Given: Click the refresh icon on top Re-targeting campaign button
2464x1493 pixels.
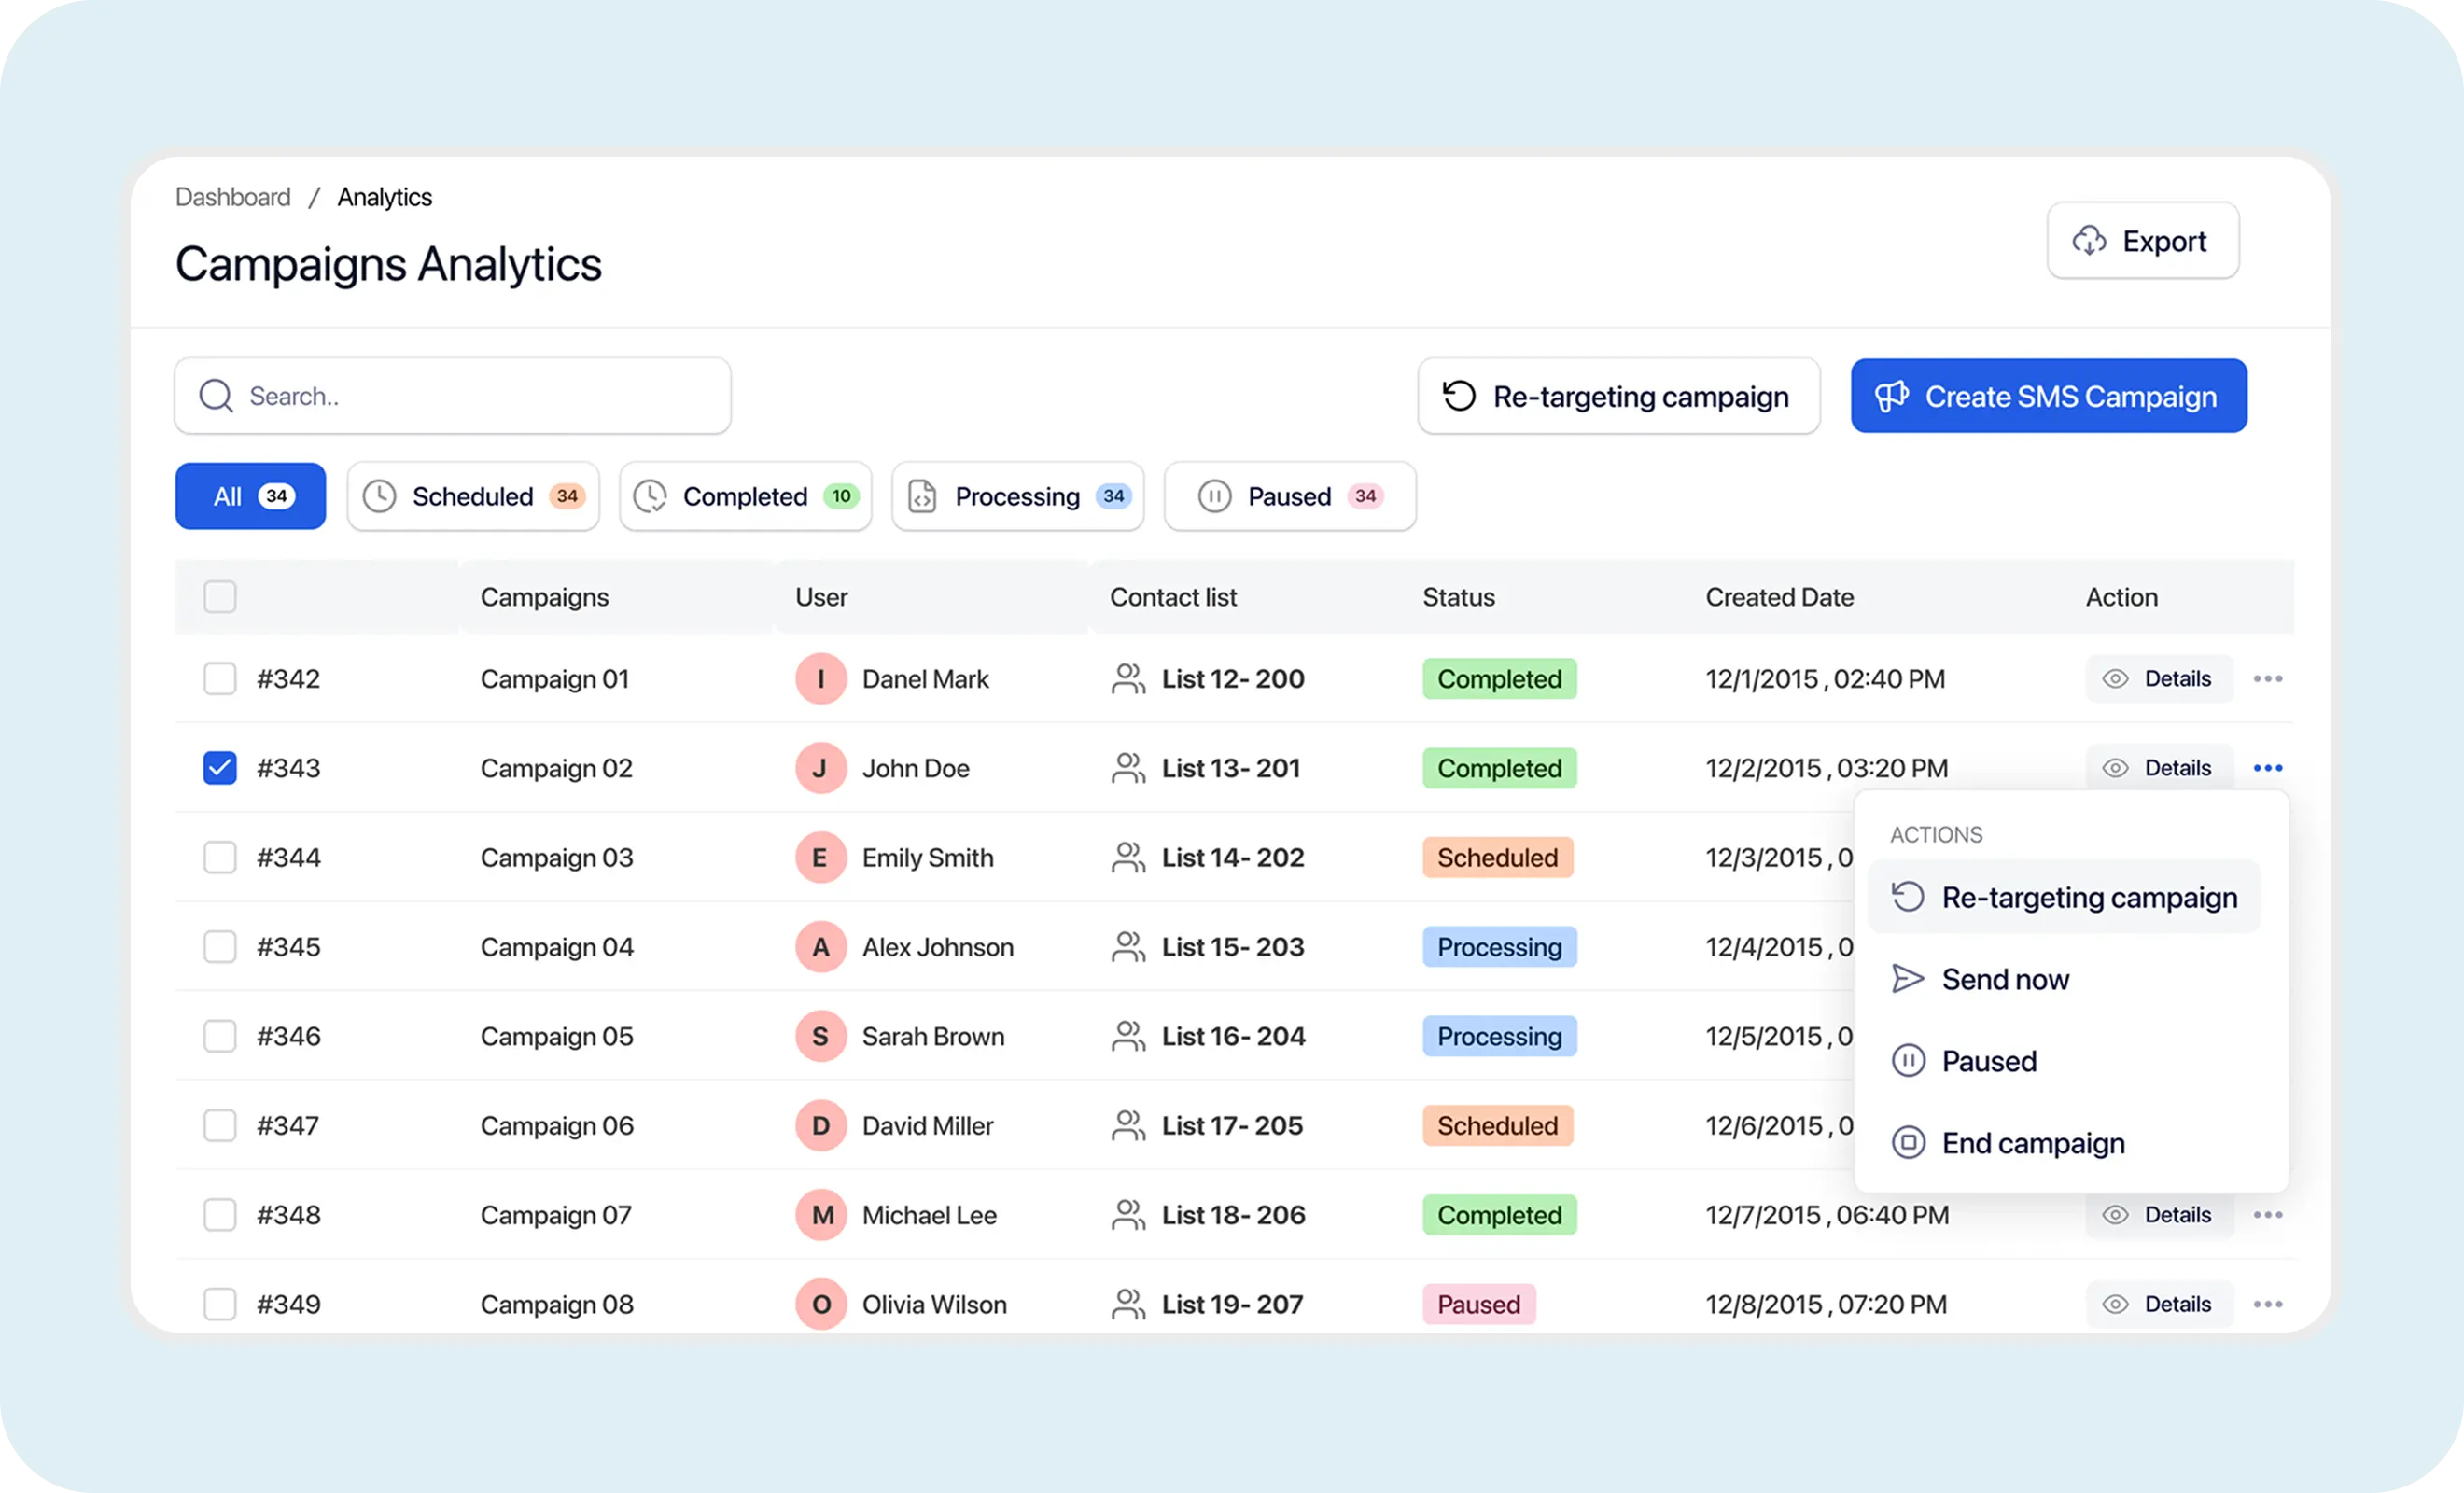Looking at the screenshot, I should [x=1459, y=396].
